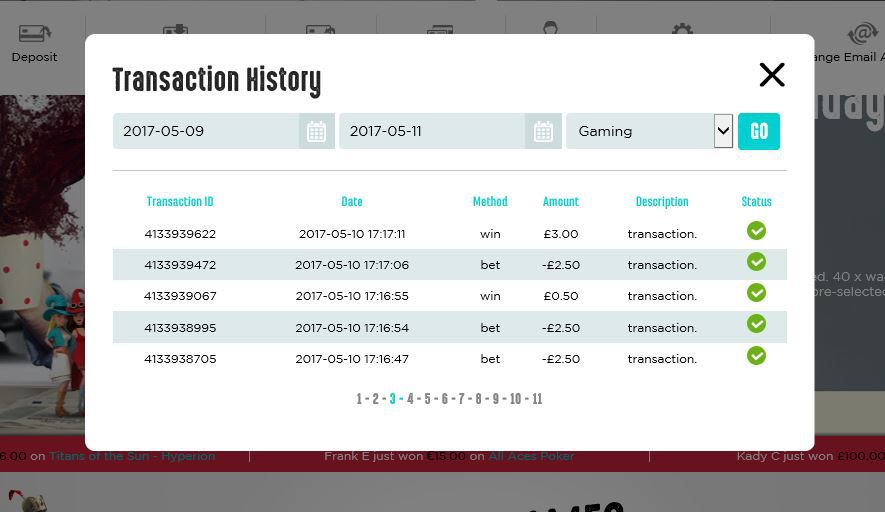The height and width of the screenshot is (512, 885).
Task: Click the user profile icon behind dialog
Action: pyautogui.click(x=550, y=28)
